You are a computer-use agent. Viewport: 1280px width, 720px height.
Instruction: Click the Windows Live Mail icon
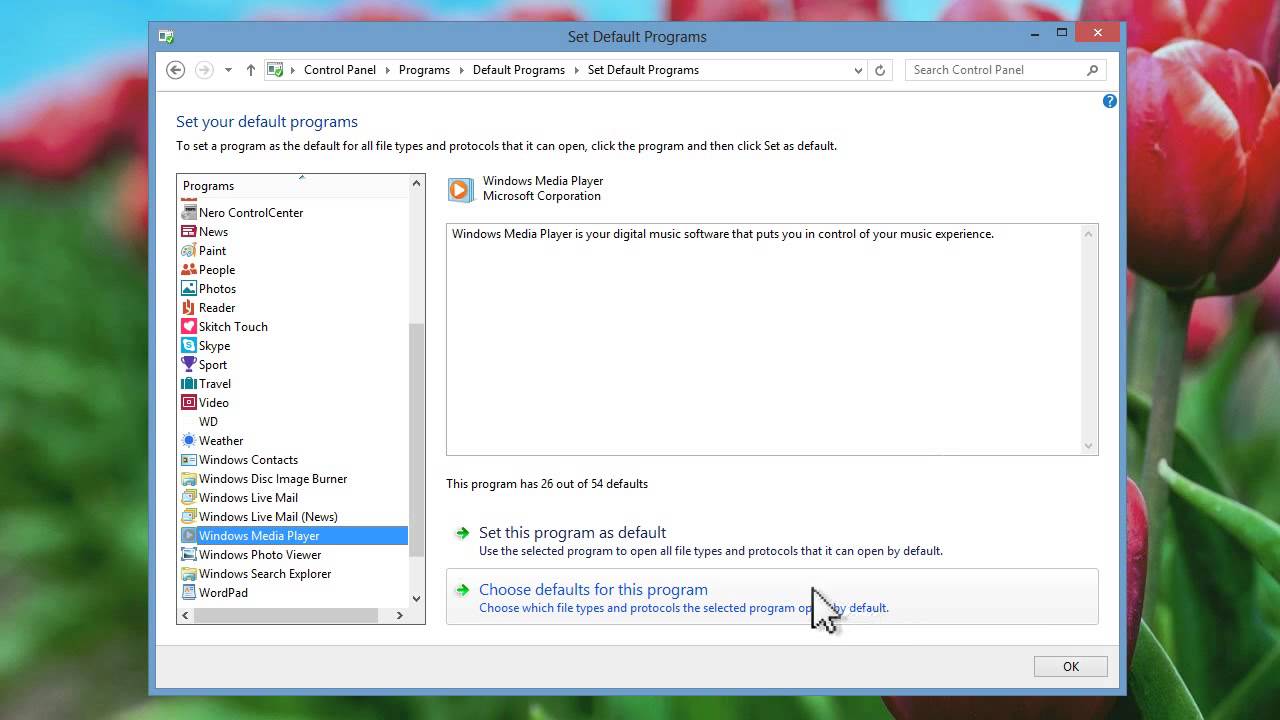point(189,497)
